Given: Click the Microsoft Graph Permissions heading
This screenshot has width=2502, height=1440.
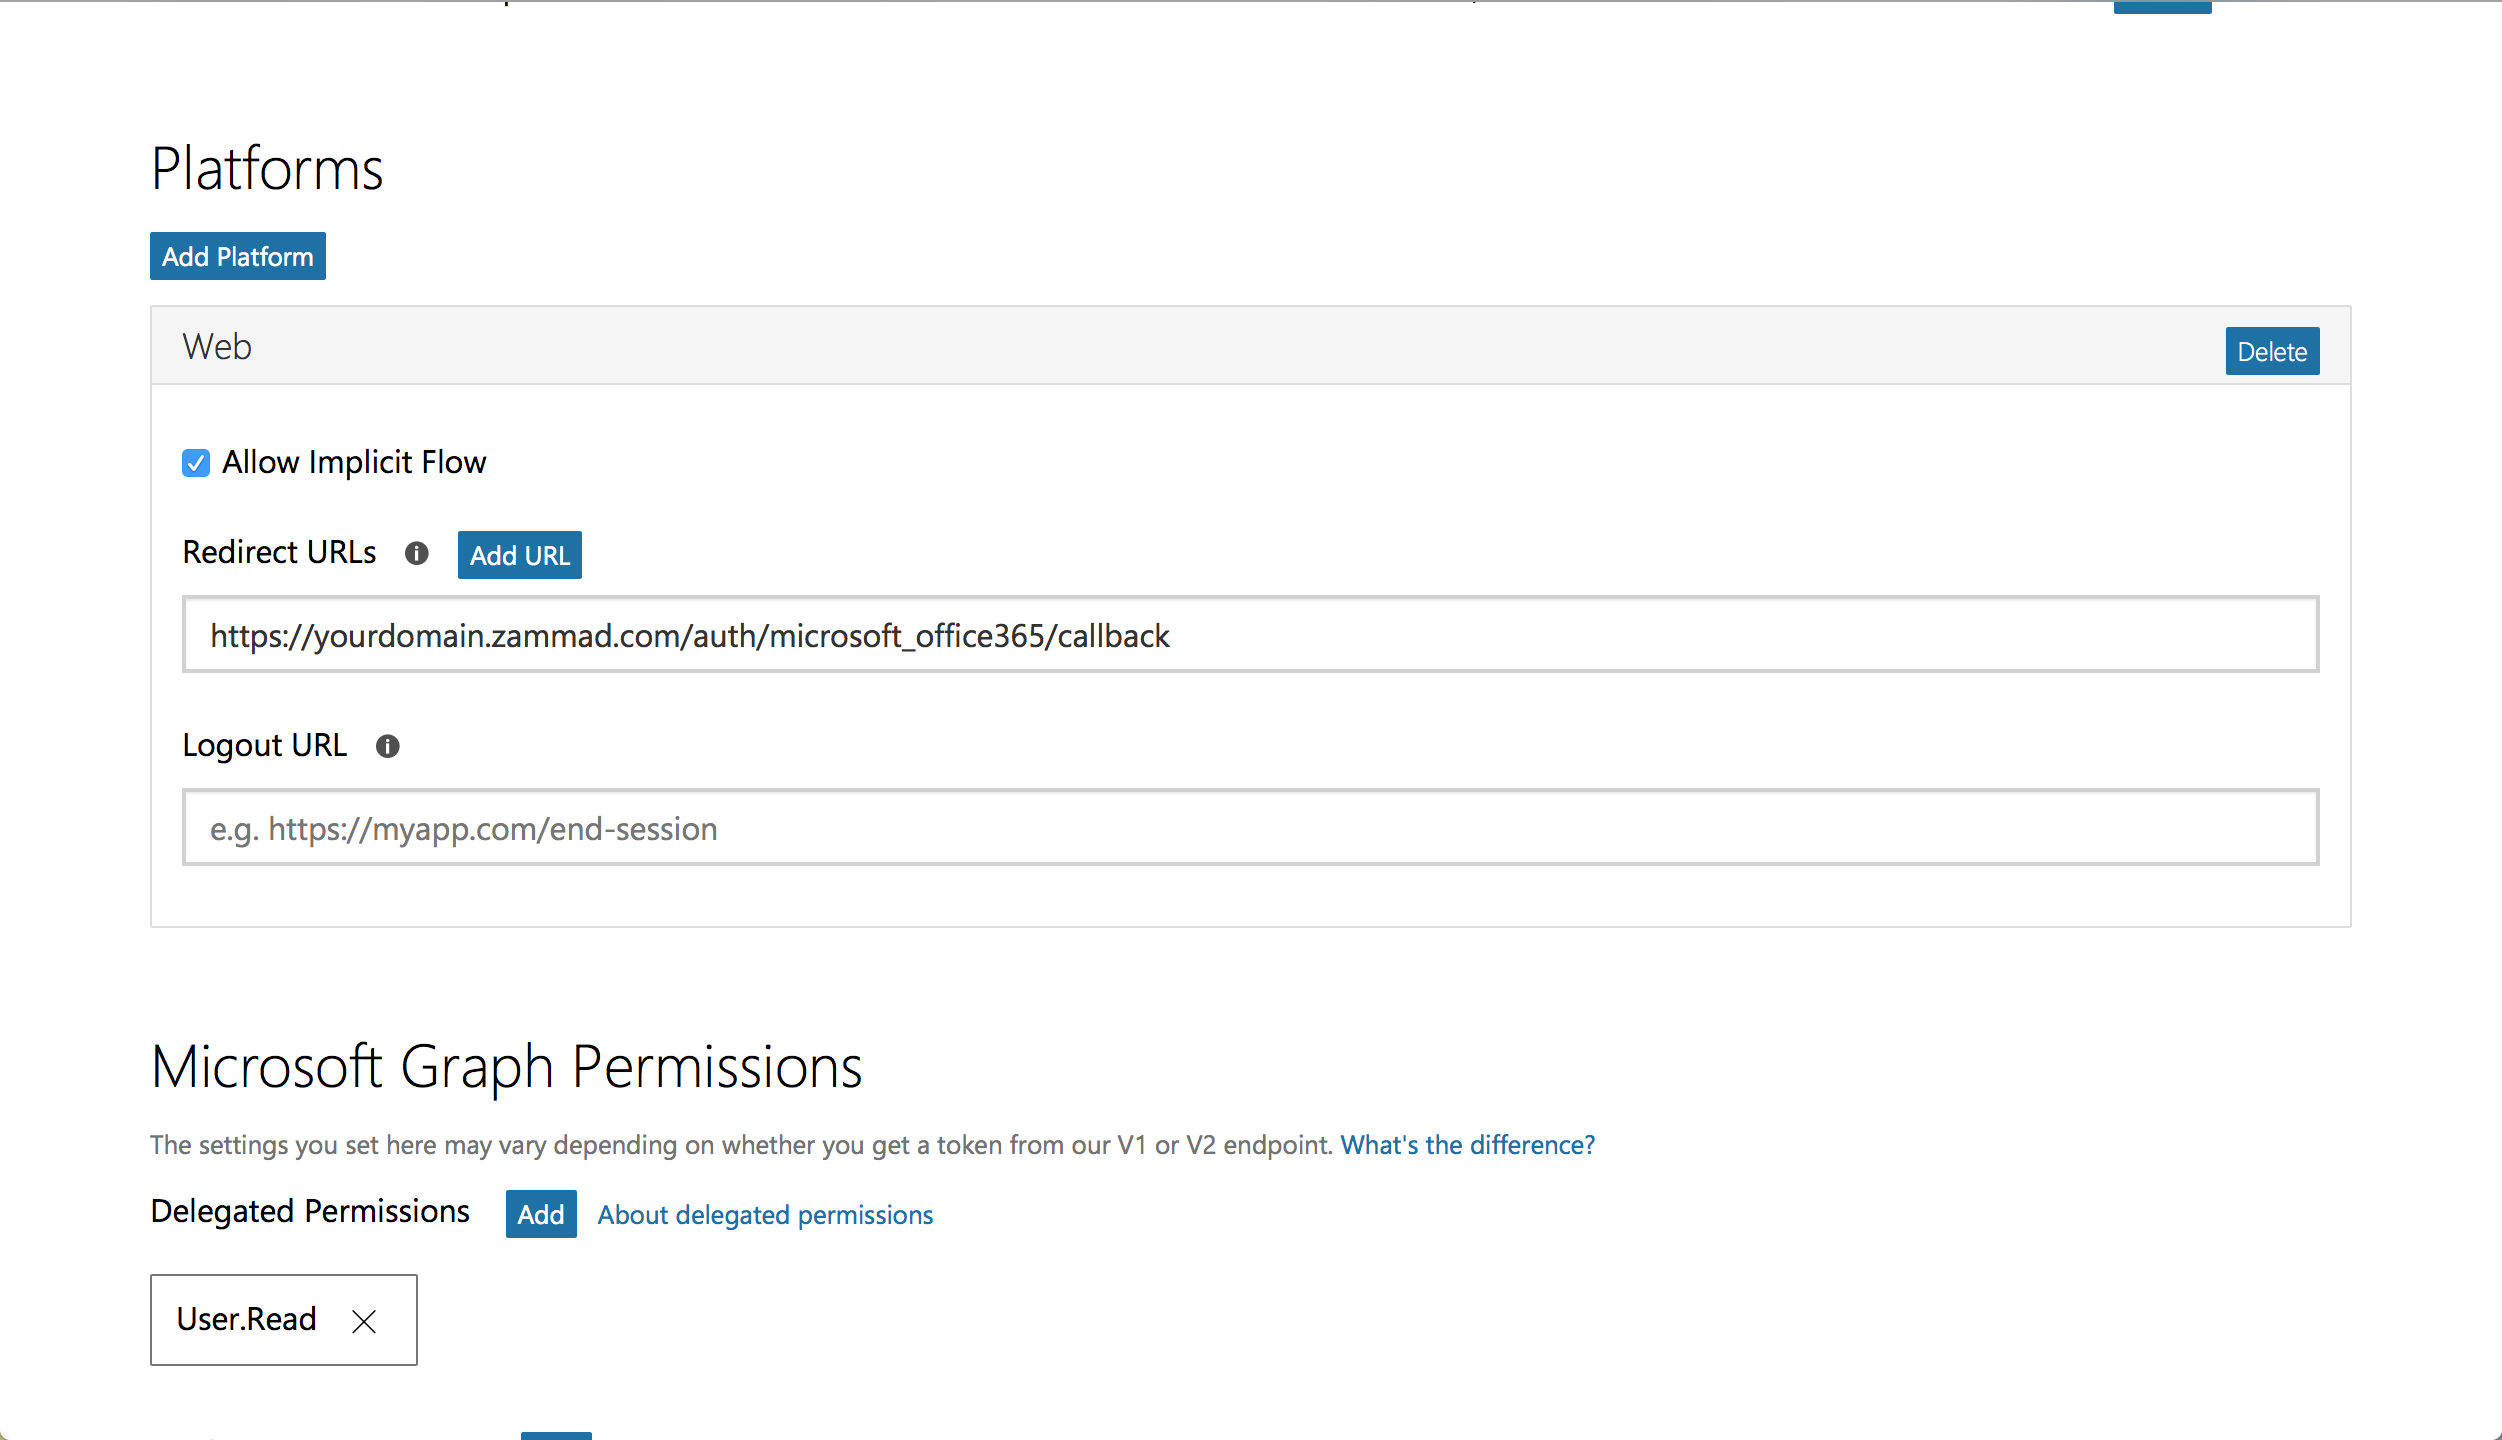Looking at the screenshot, I should pos(507,1066).
